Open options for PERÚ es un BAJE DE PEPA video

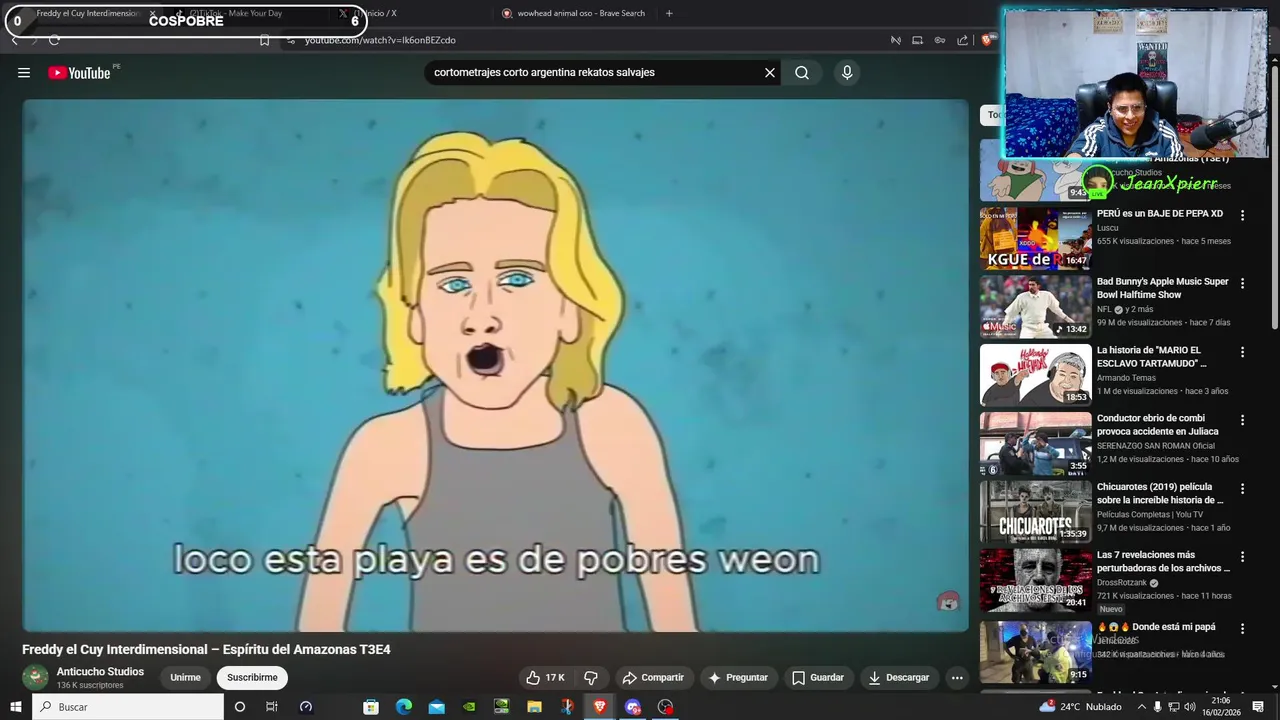[x=1243, y=215]
